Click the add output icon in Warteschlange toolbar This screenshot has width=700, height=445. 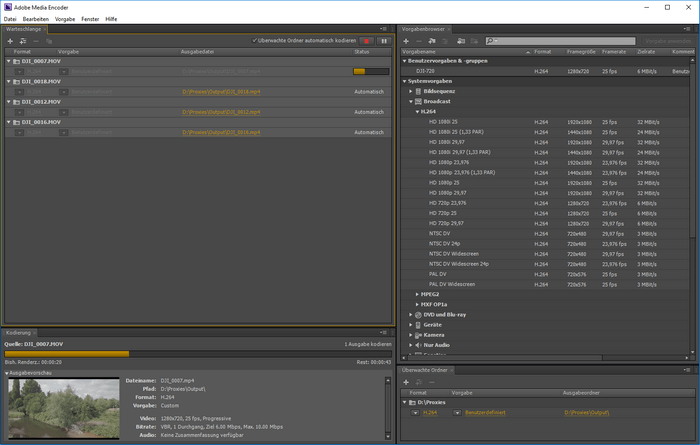pos(23,41)
